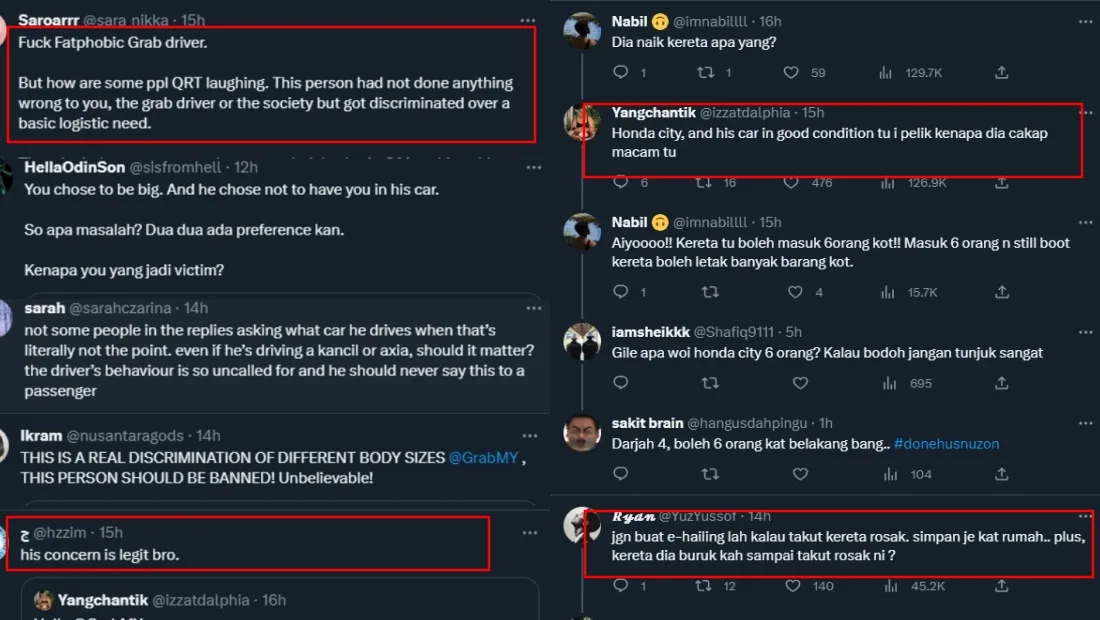
Task: Click share icon on Yangchantik's Honda city tweet
Action: click(x=1002, y=182)
